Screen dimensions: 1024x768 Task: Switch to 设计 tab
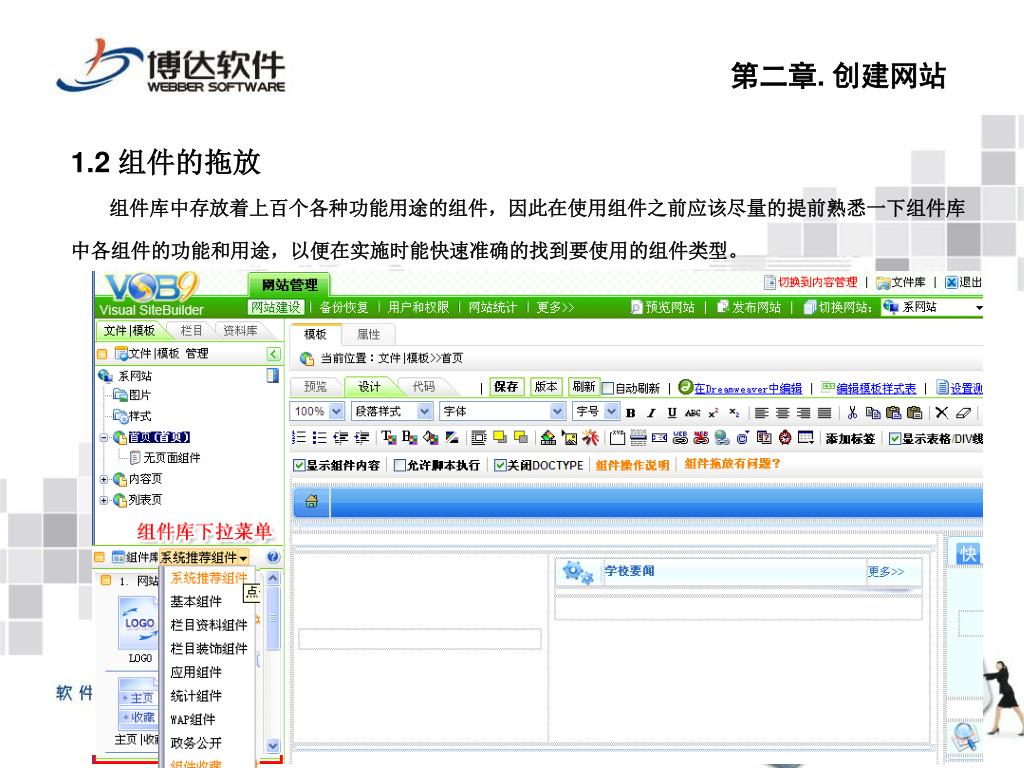(x=369, y=387)
